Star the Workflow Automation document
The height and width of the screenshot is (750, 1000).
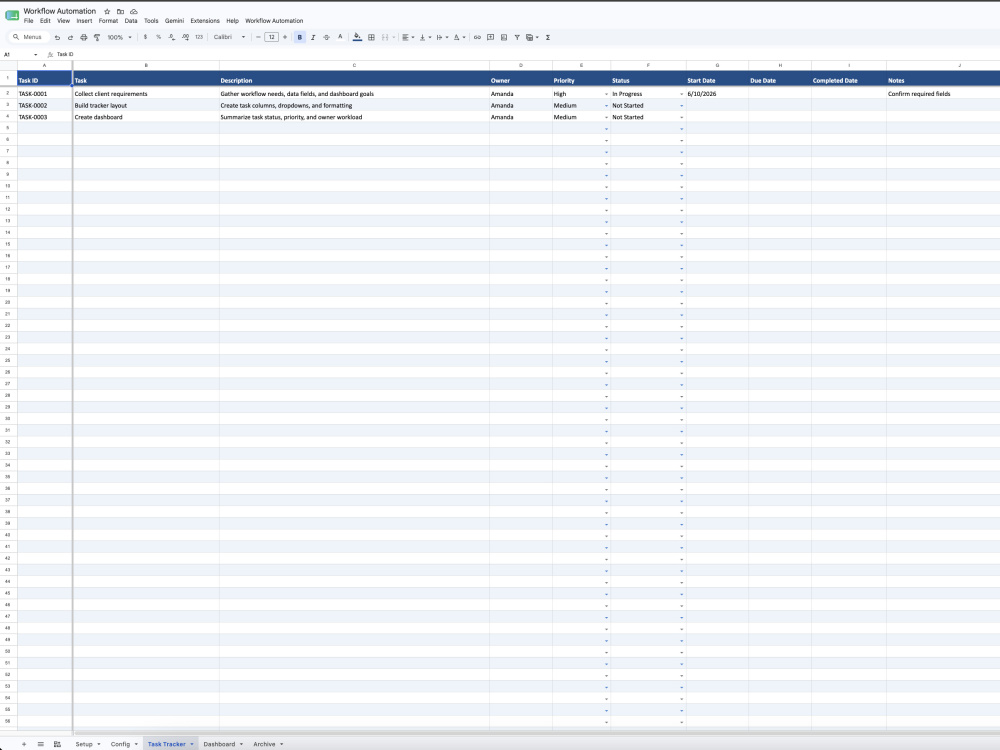click(107, 11)
